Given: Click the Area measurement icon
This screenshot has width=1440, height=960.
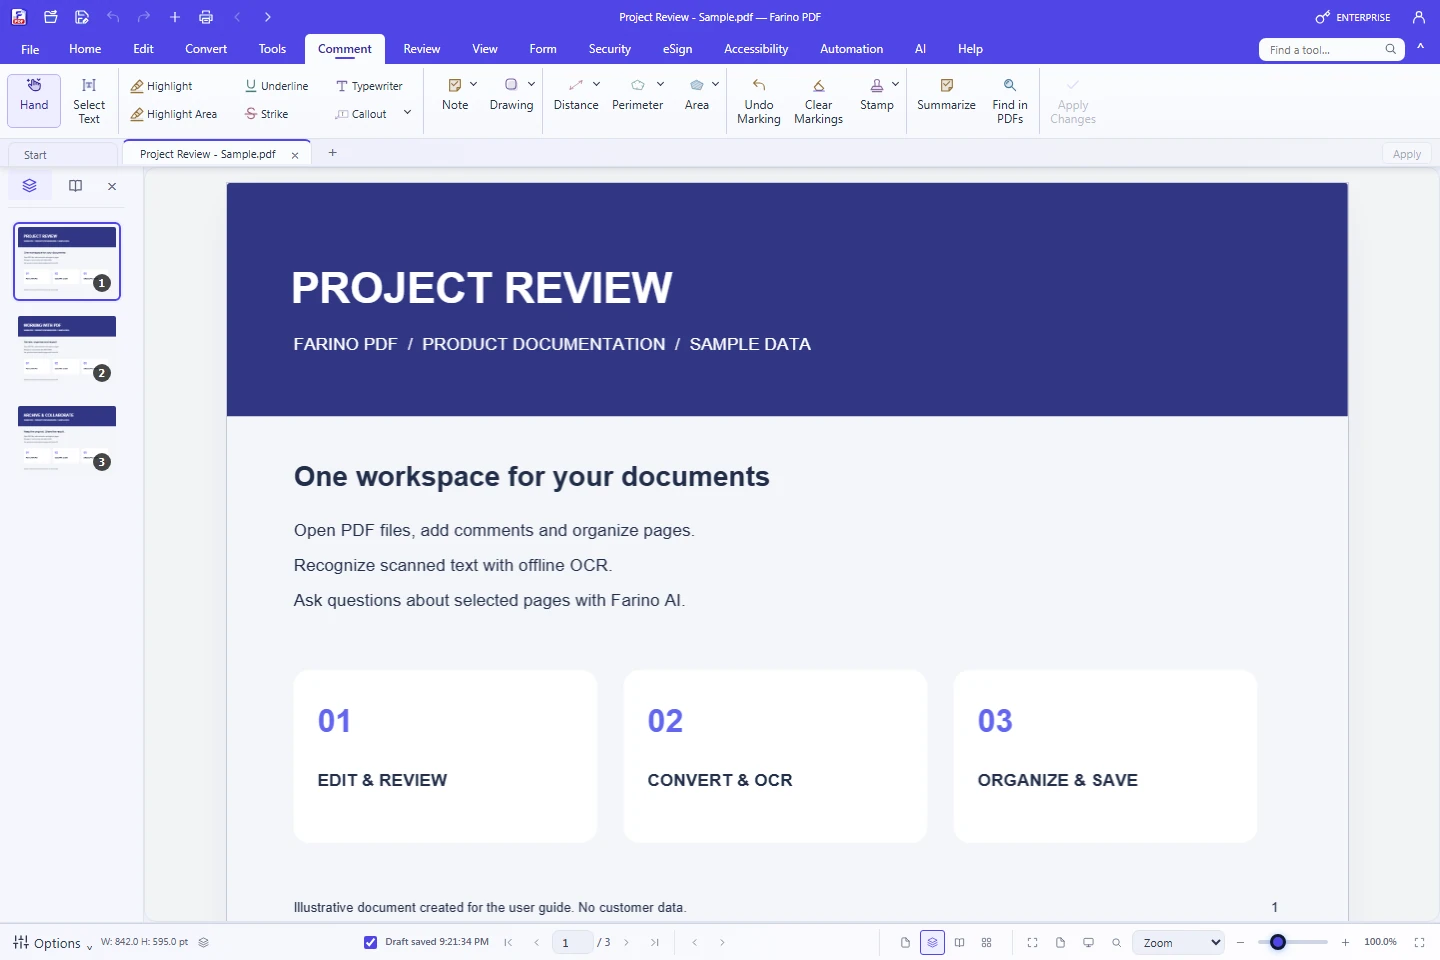Looking at the screenshot, I should pyautogui.click(x=697, y=85).
